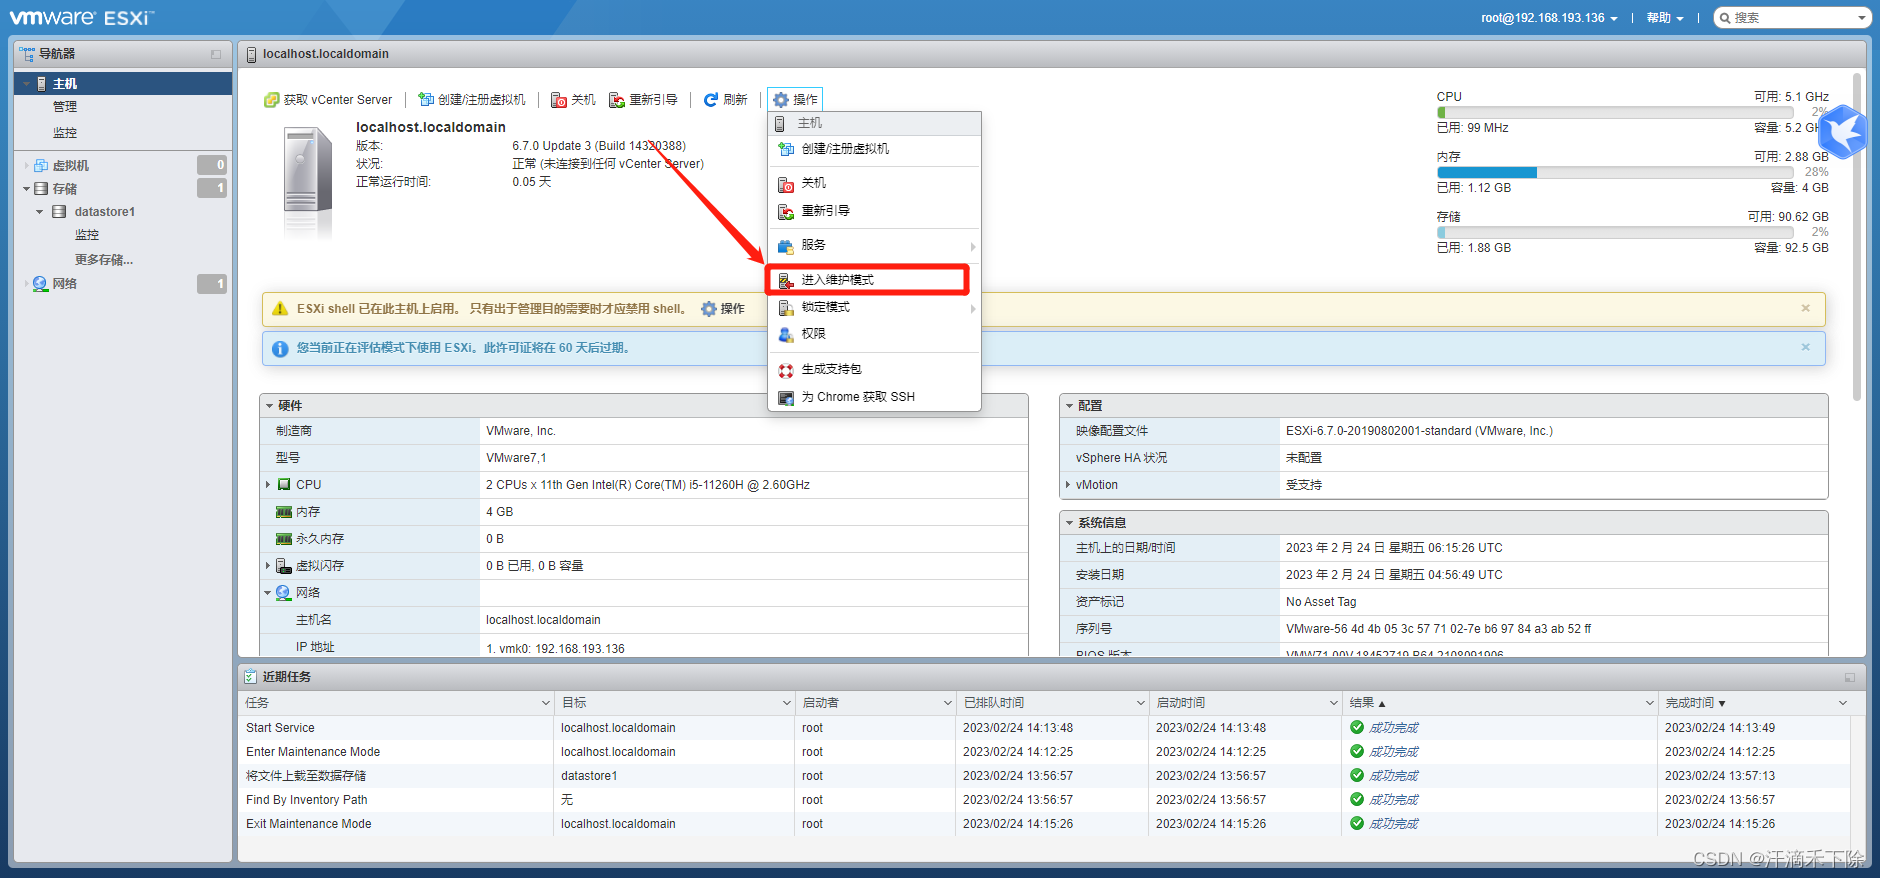
Task: Select 重新引导 in the 操作 dropdown menu
Action: [874, 211]
